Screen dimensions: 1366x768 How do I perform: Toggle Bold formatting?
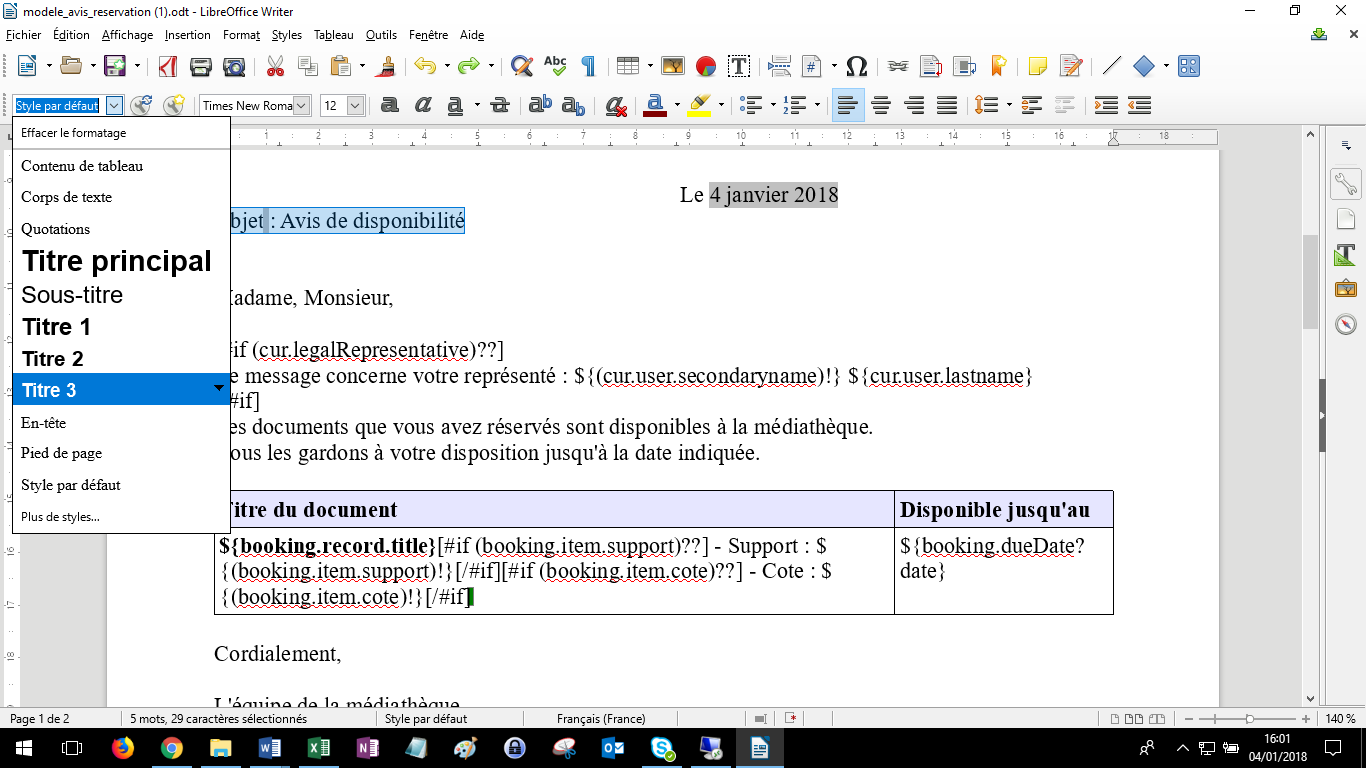pyautogui.click(x=390, y=105)
